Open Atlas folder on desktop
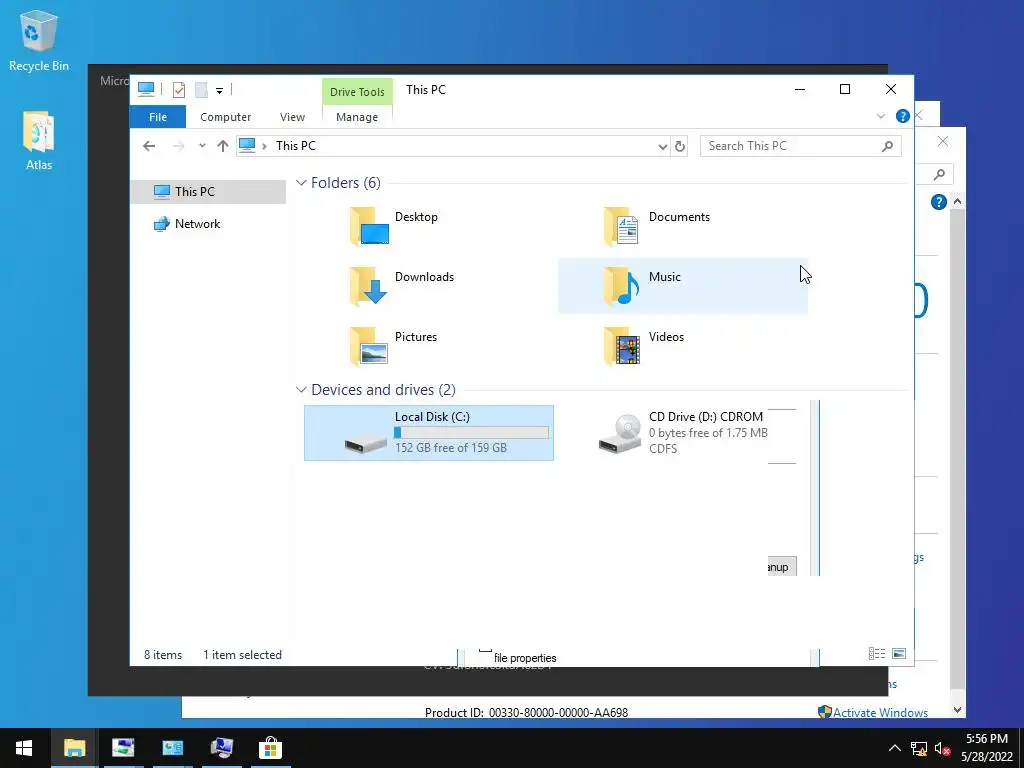 [x=39, y=141]
